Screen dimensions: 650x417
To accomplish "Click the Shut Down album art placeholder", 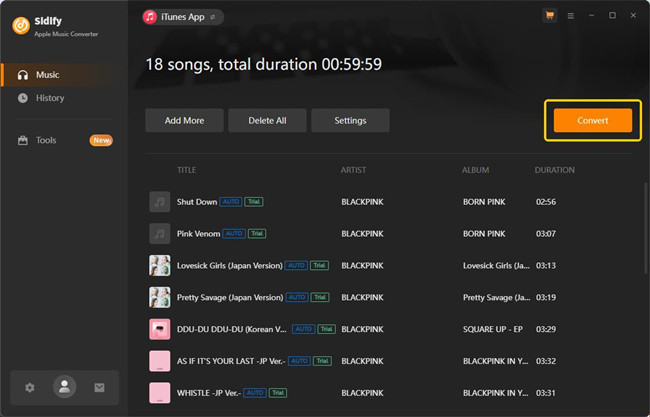I will (160, 202).
